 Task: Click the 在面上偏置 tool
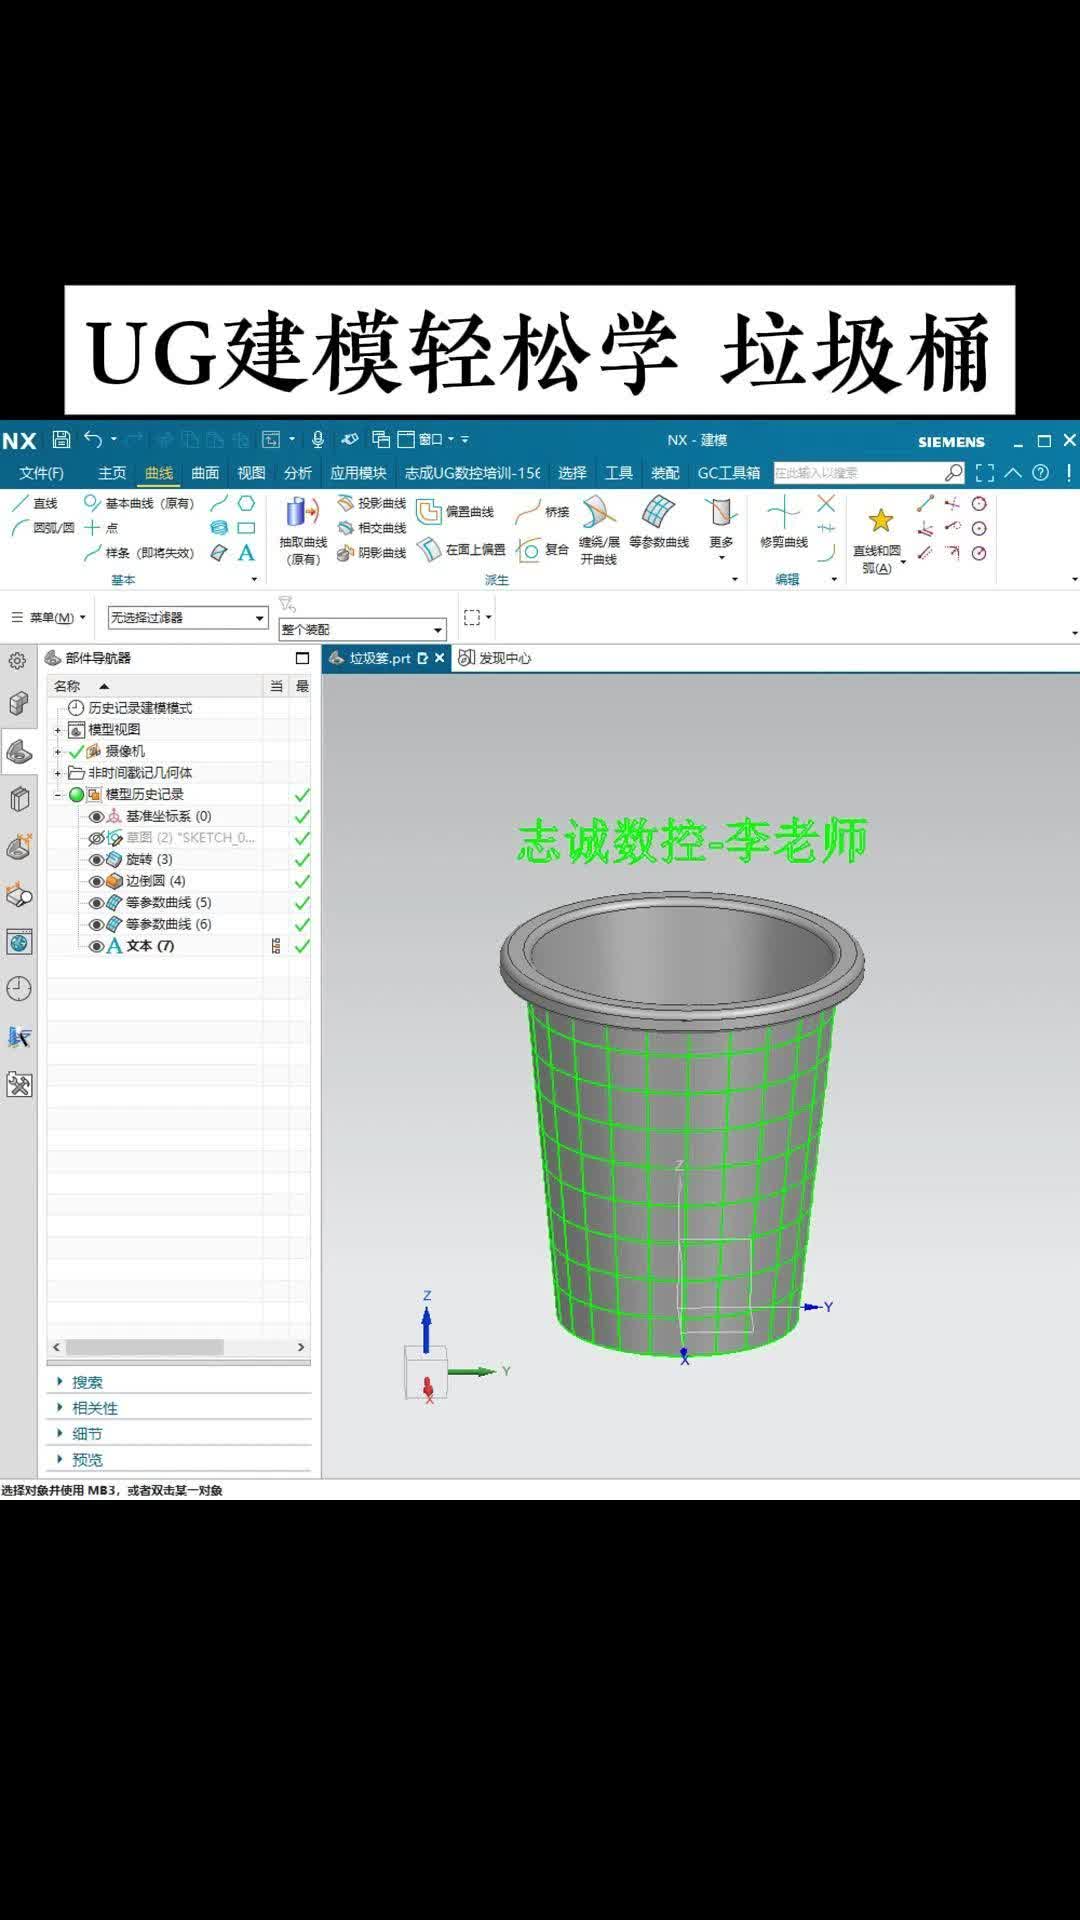(x=461, y=549)
